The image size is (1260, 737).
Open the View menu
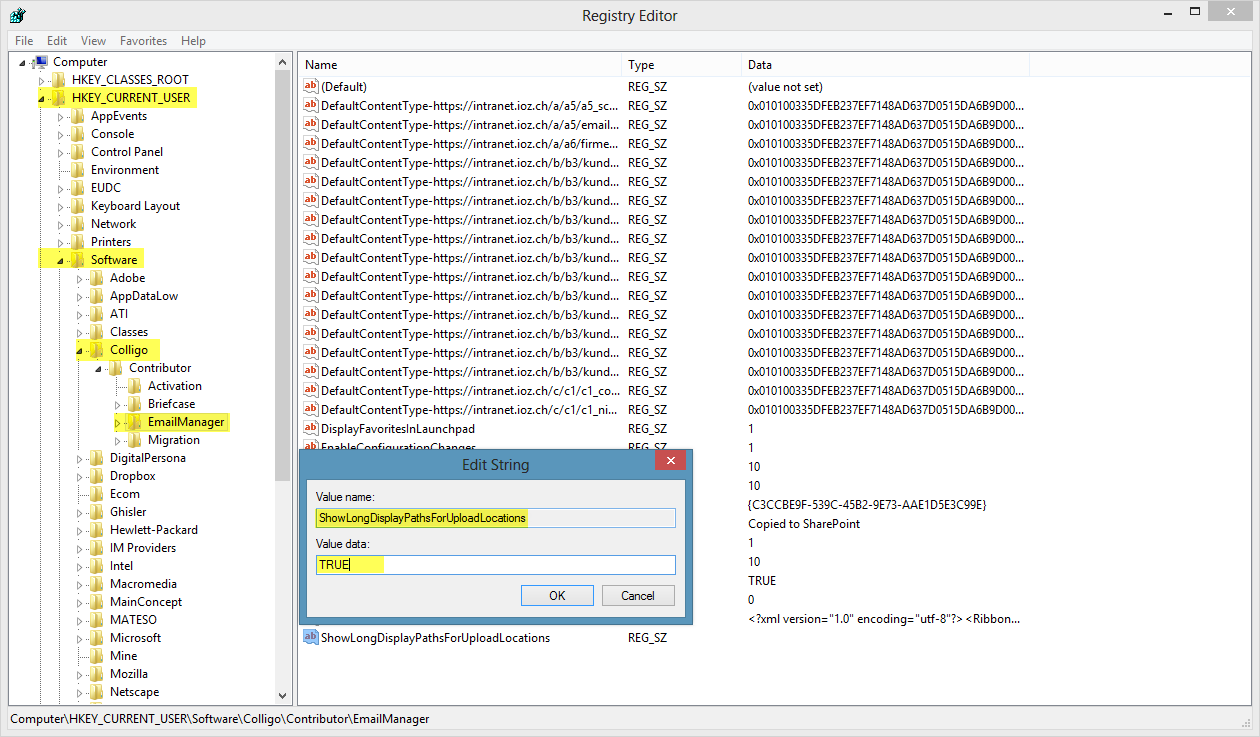[93, 41]
